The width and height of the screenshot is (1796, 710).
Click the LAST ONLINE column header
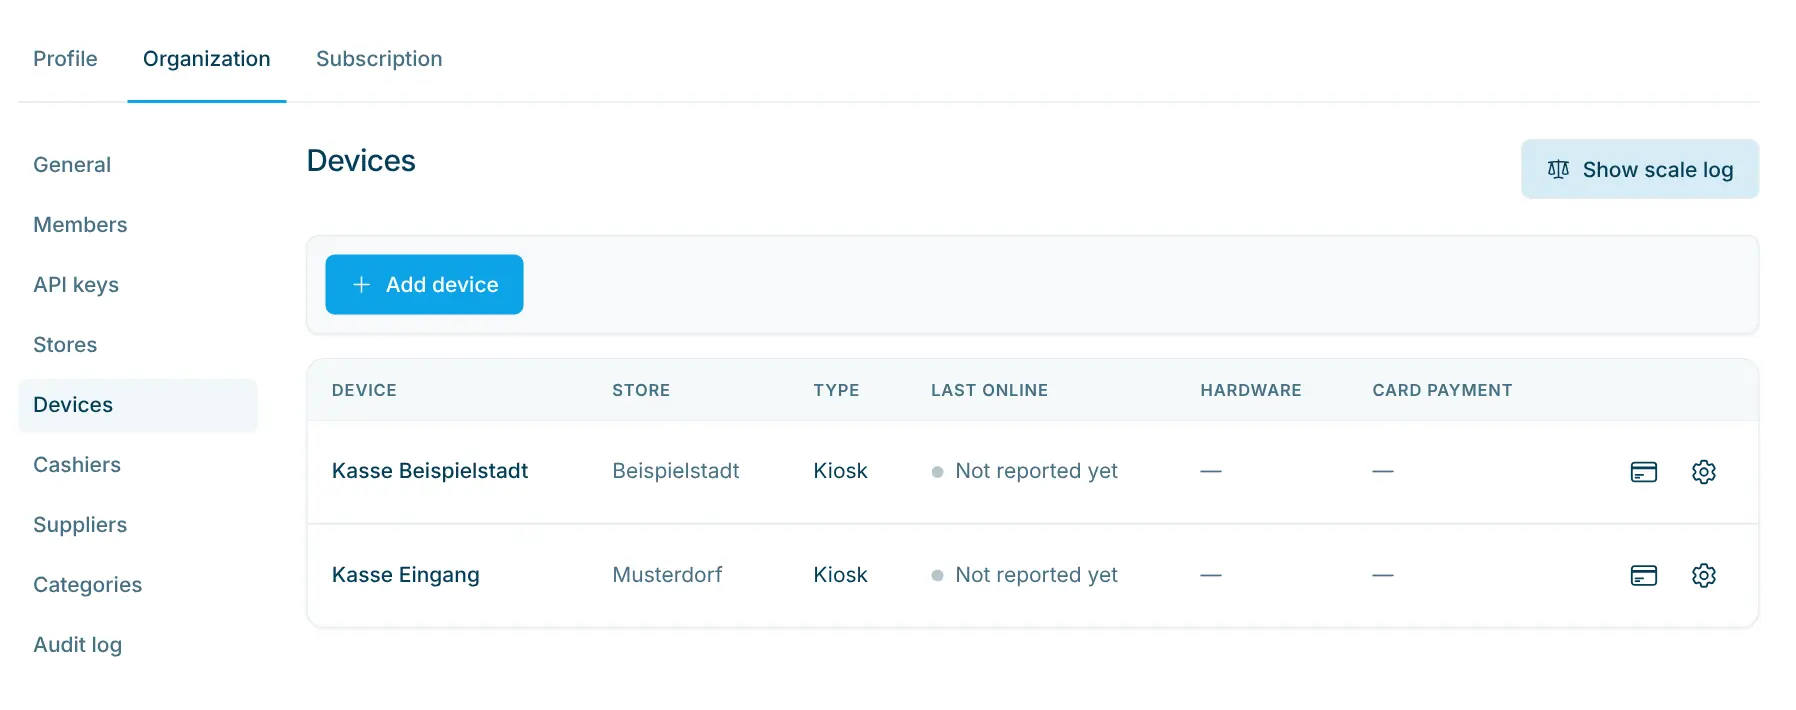989,390
